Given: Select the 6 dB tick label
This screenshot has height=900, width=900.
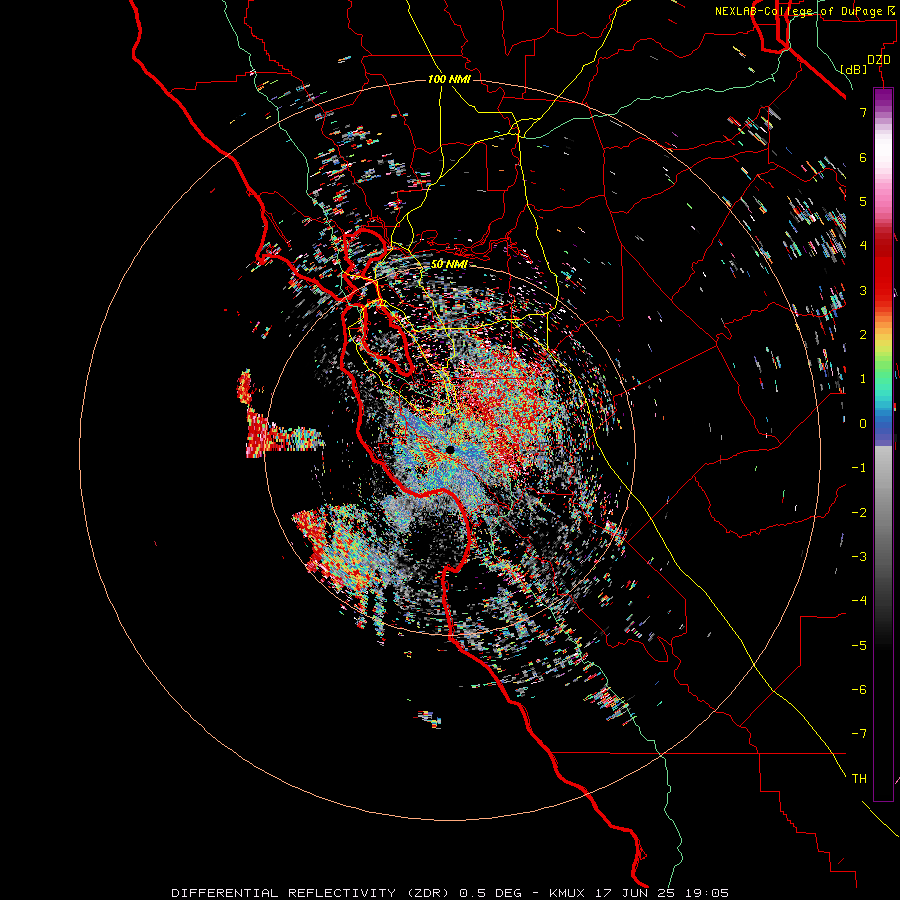Looking at the screenshot, I should (863, 157).
